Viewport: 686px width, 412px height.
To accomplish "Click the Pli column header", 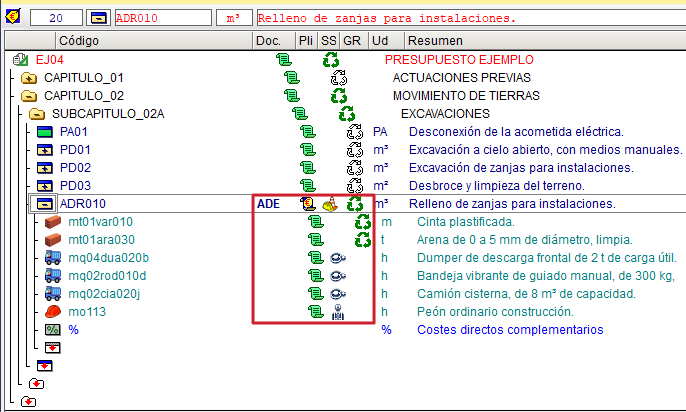I will coord(306,41).
